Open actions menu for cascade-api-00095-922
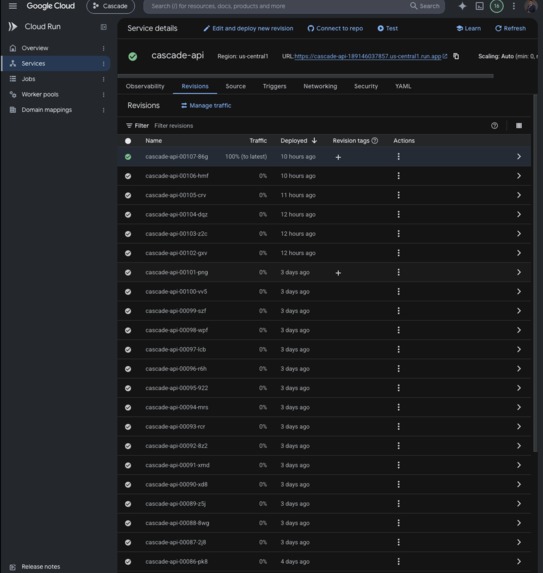 pyautogui.click(x=399, y=388)
